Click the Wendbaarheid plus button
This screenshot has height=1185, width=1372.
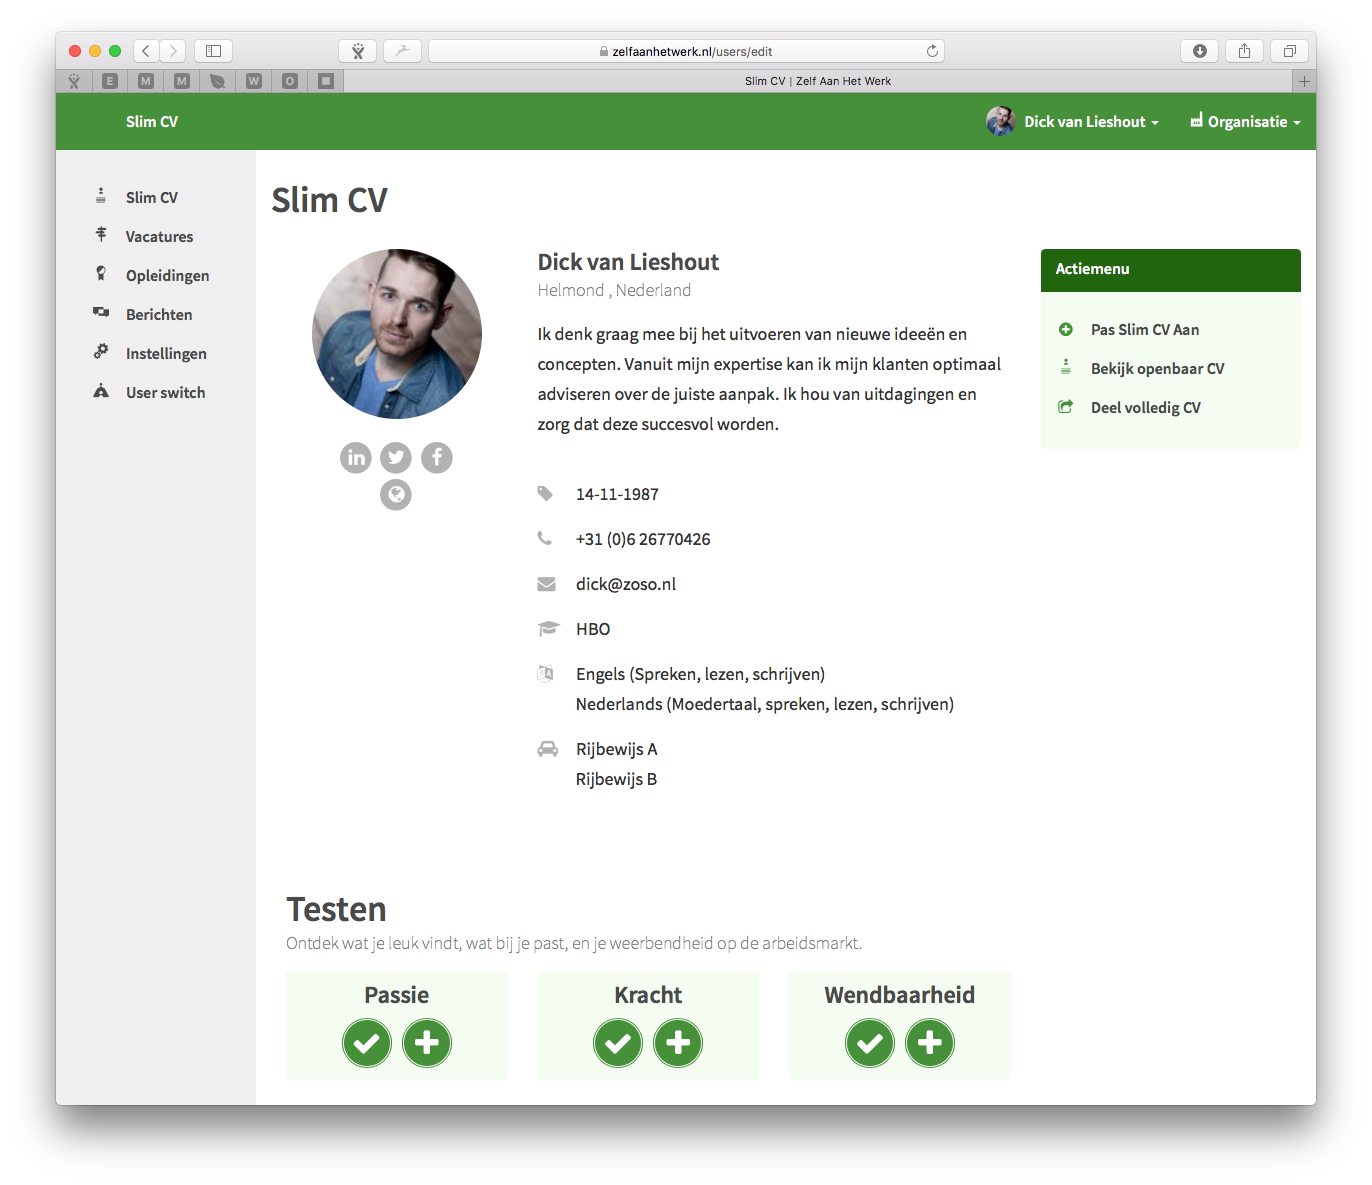pyautogui.click(x=930, y=1043)
